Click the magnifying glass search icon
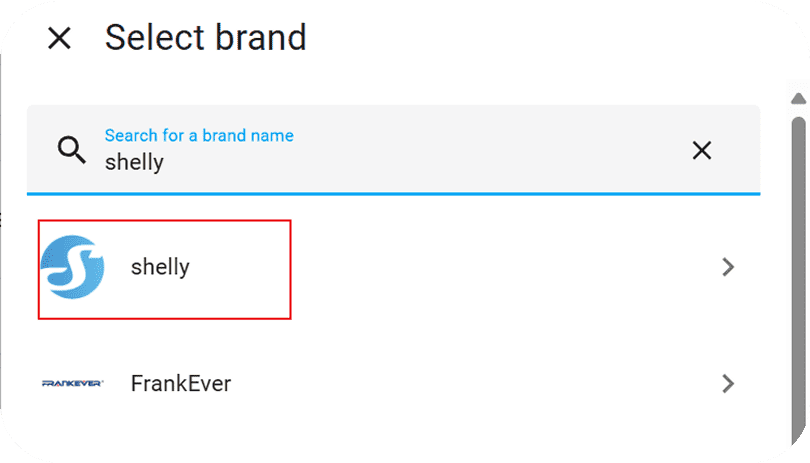The width and height of the screenshot is (810, 463). point(72,150)
